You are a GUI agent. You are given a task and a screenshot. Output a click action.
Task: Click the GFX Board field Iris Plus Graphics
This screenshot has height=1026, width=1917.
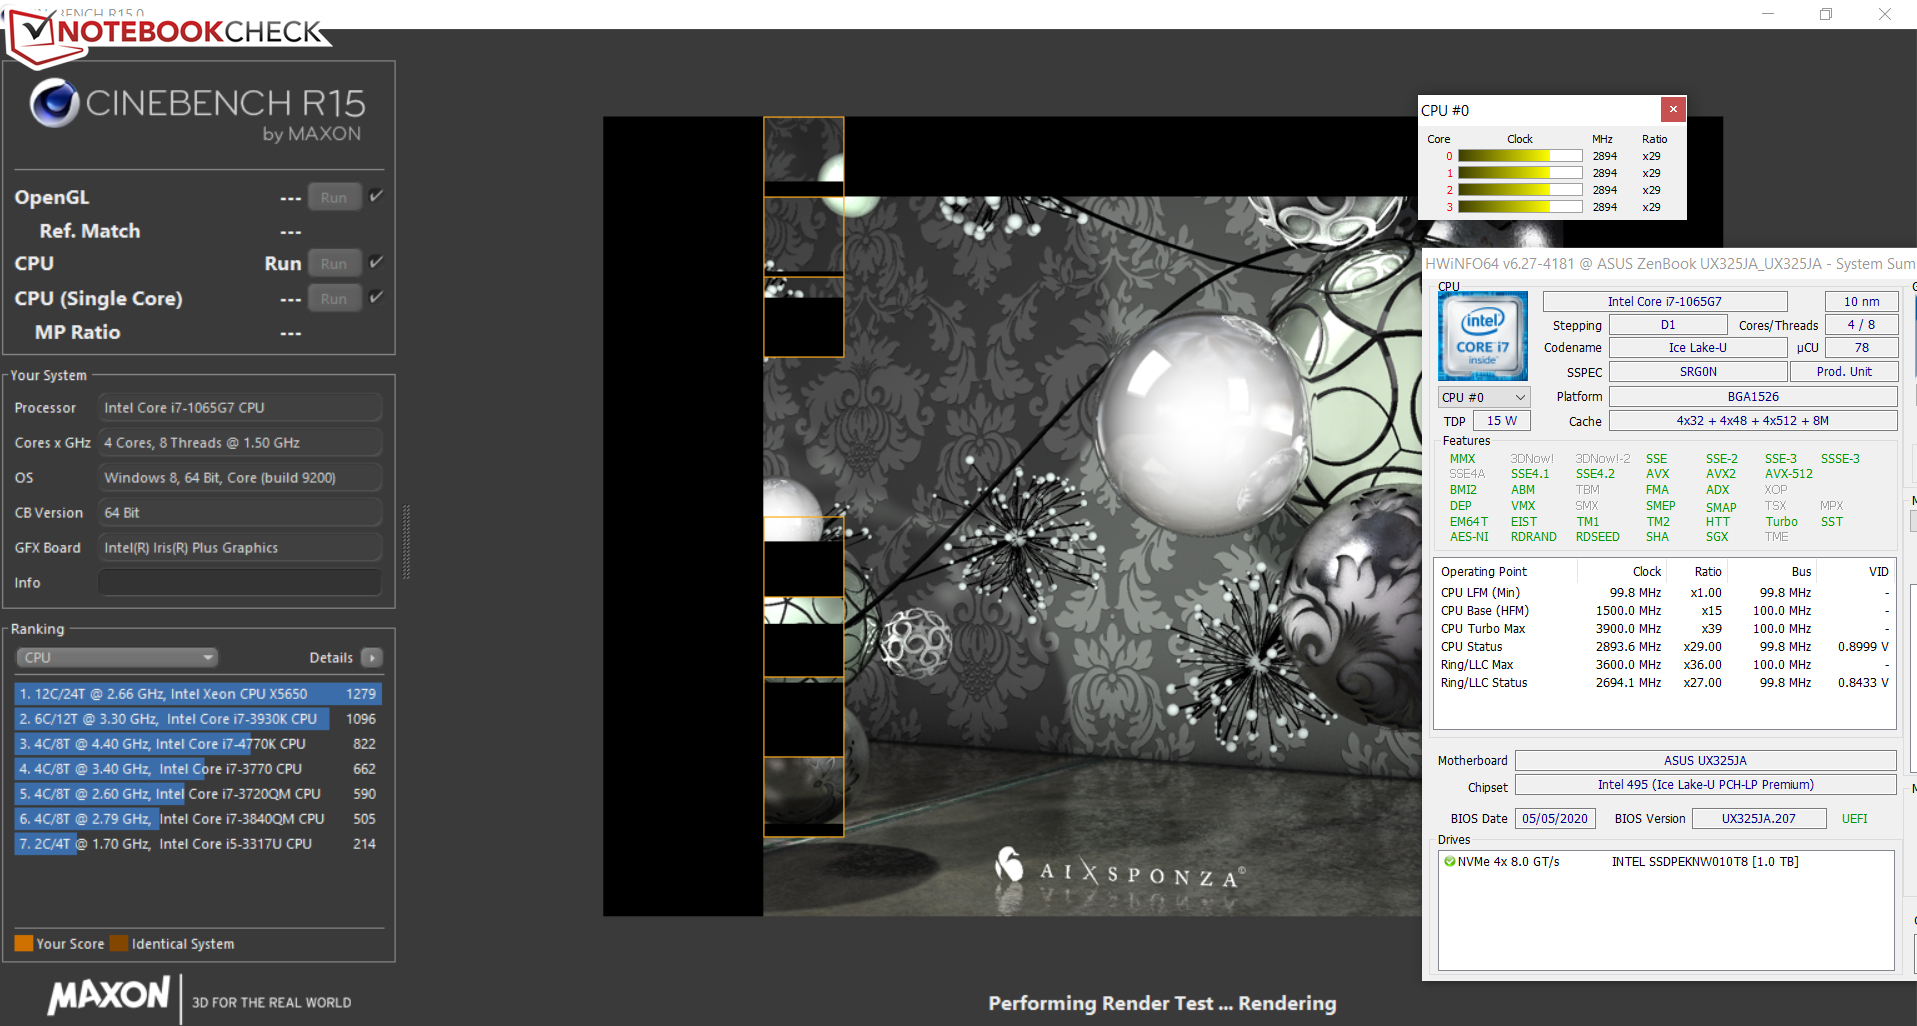(x=240, y=547)
